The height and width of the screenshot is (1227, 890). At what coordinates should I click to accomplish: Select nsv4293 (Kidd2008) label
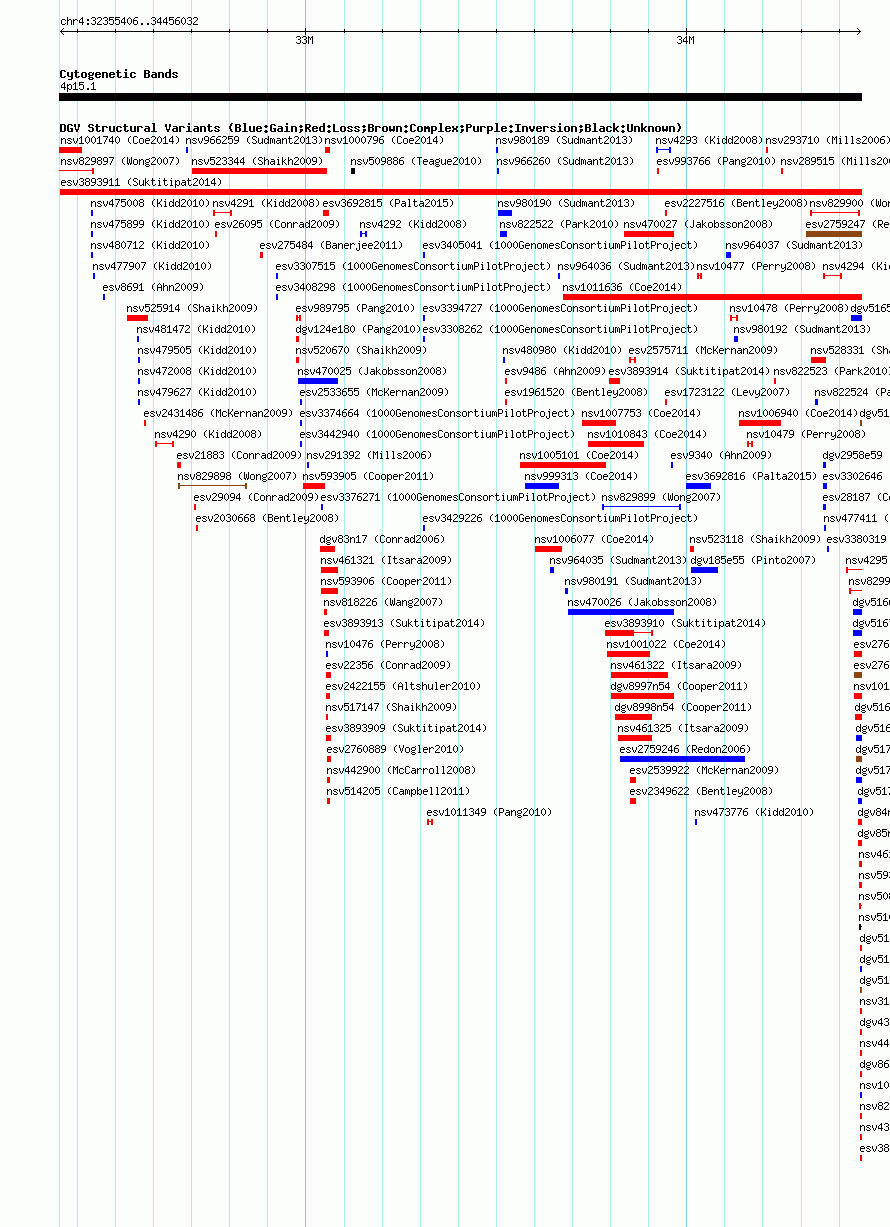(709, 141)
